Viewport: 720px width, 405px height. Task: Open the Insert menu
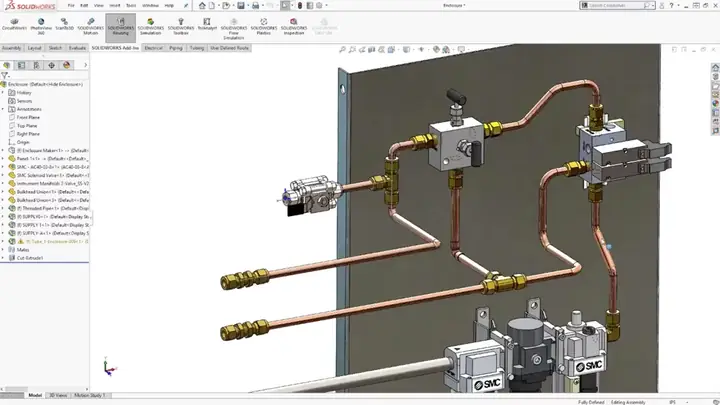click(115, 6)
